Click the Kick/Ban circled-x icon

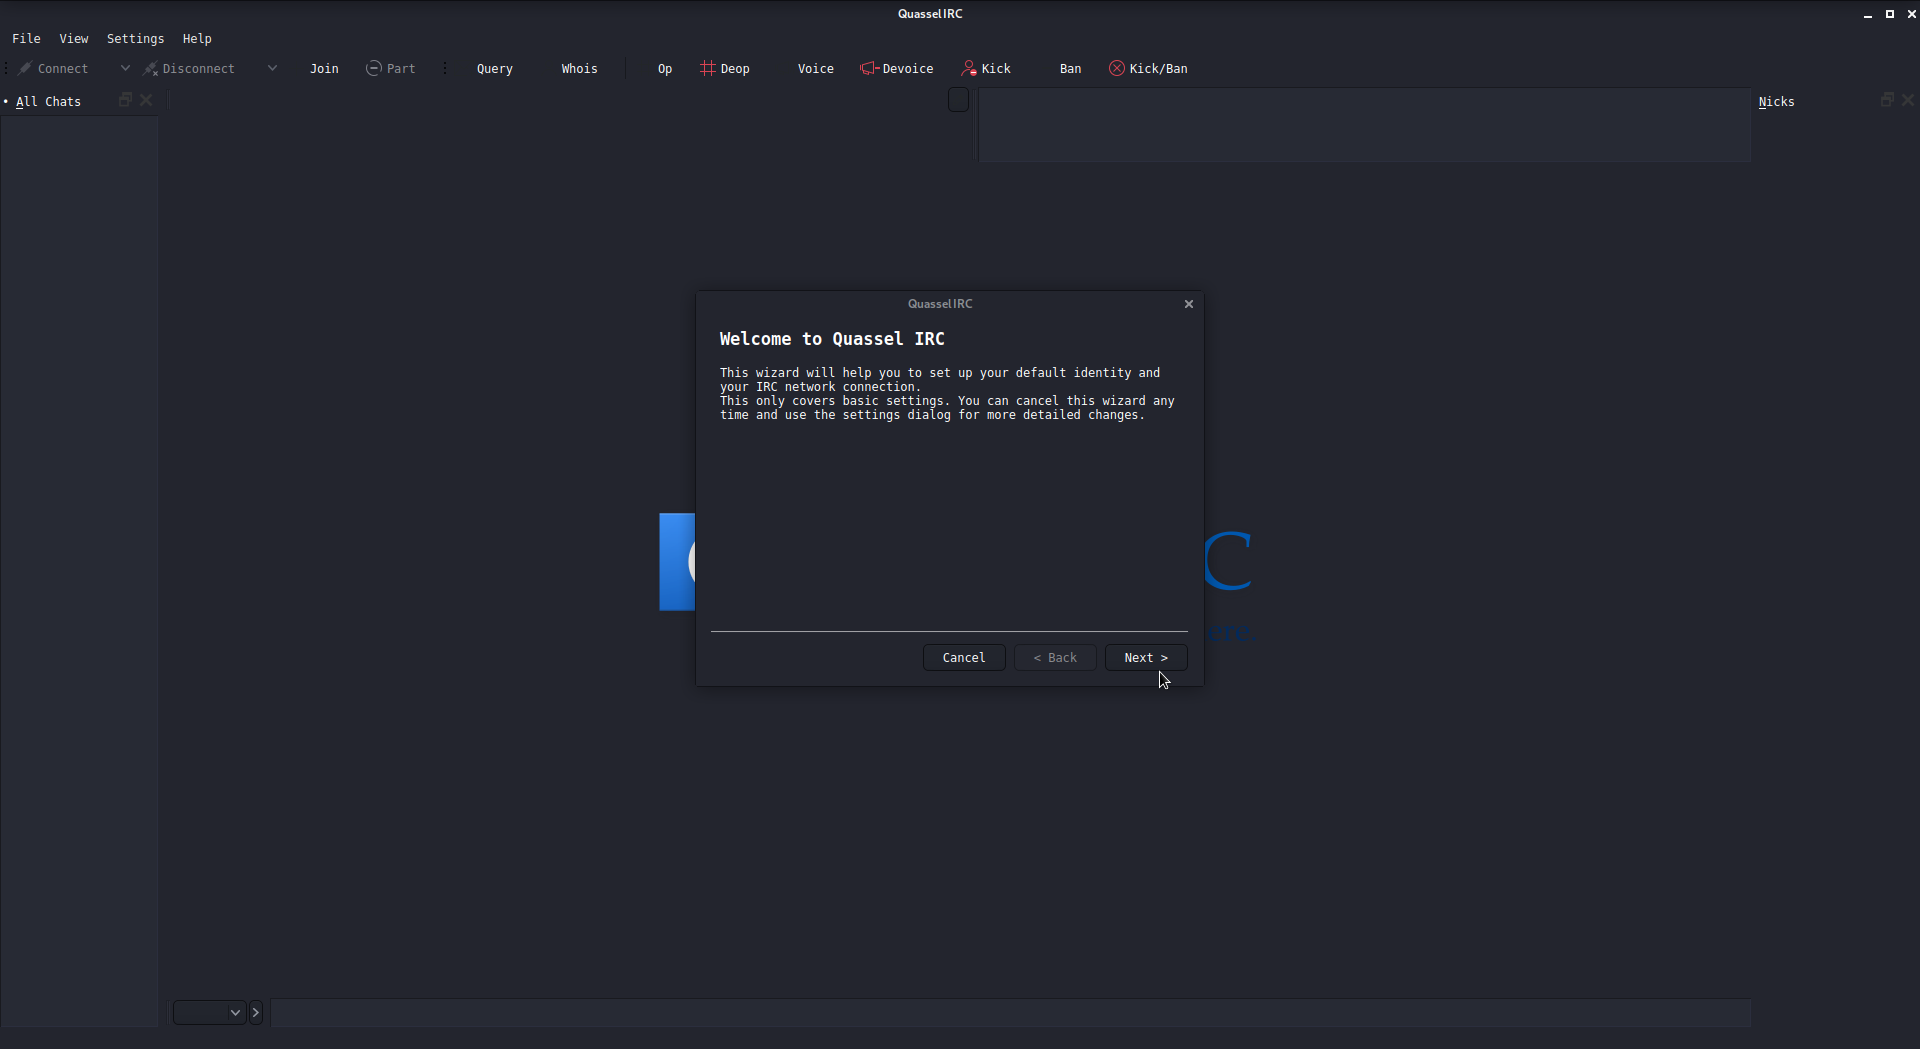(1117, 68)
